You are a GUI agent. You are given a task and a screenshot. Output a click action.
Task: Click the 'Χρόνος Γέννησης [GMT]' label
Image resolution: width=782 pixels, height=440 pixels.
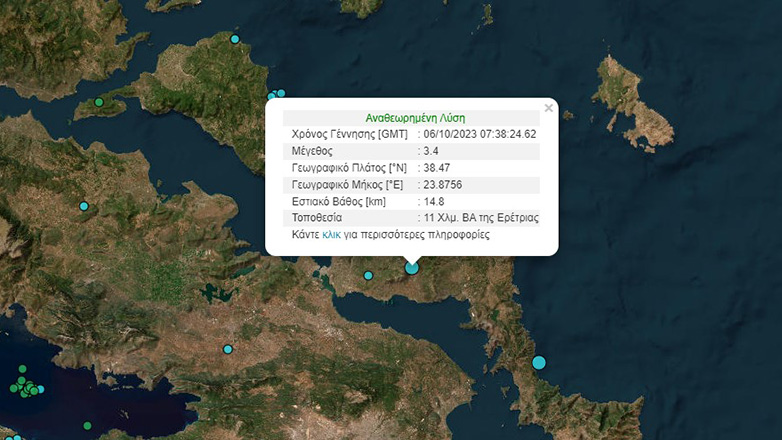tap(349, 134)
